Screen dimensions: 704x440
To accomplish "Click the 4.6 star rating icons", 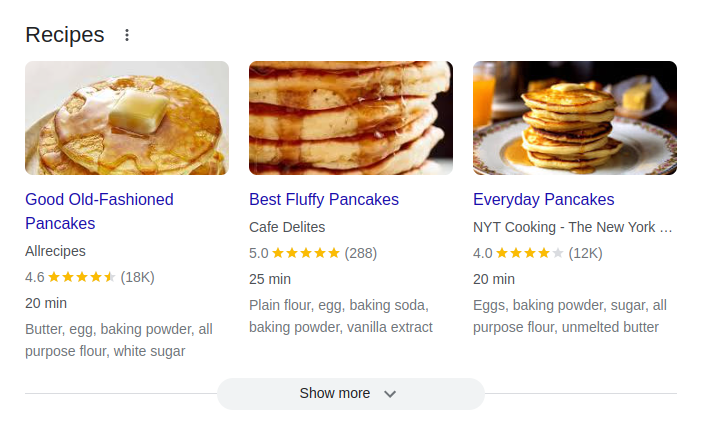I will (82, 277).
